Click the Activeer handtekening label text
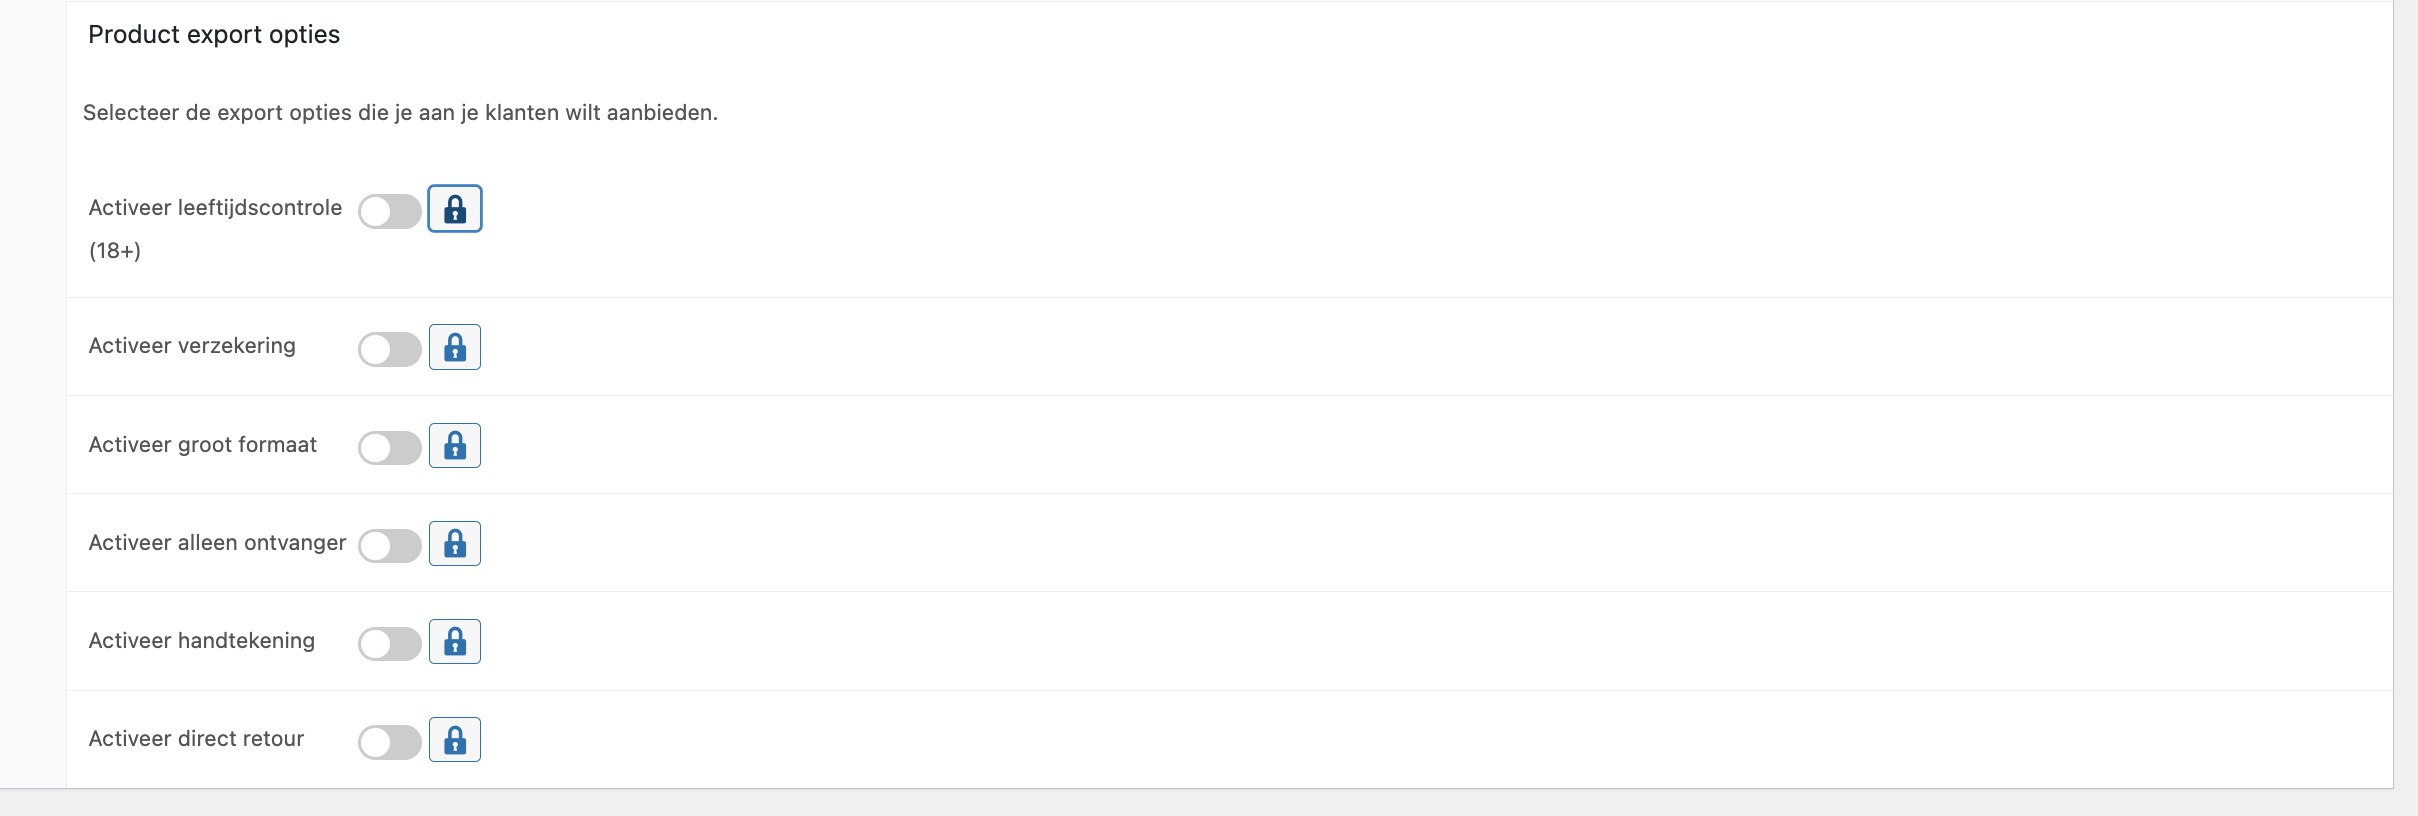The image size is (2418, 816). pos(201,640)
